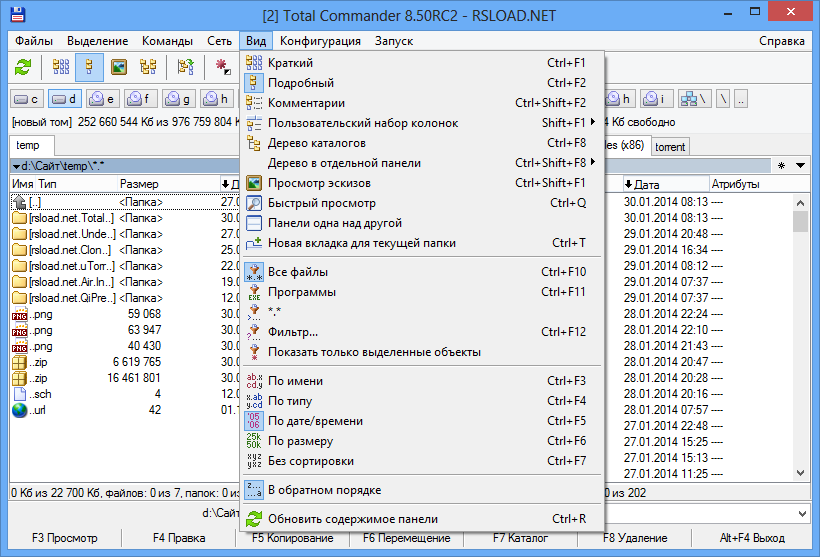
Task: Open the Конфигурация menu
Action: pyautogui.click(x=320, y=41)
